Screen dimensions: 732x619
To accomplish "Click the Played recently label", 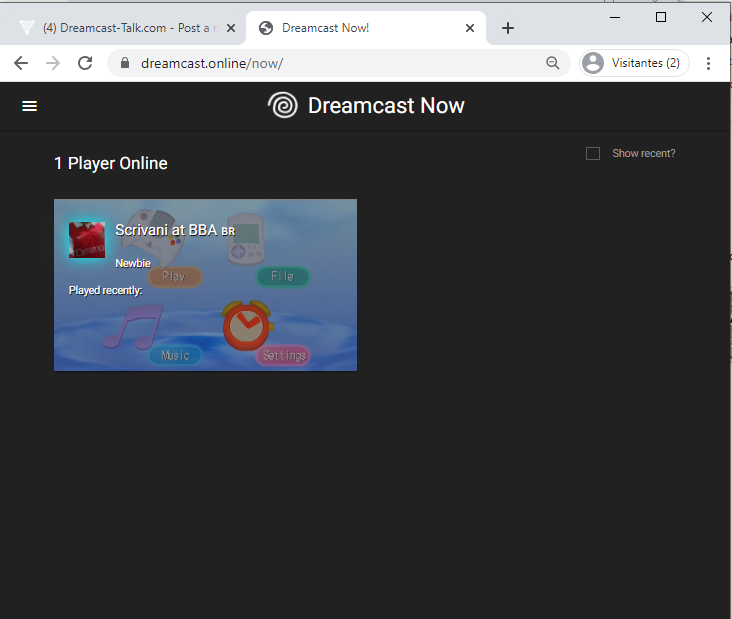I will [106, 290].
